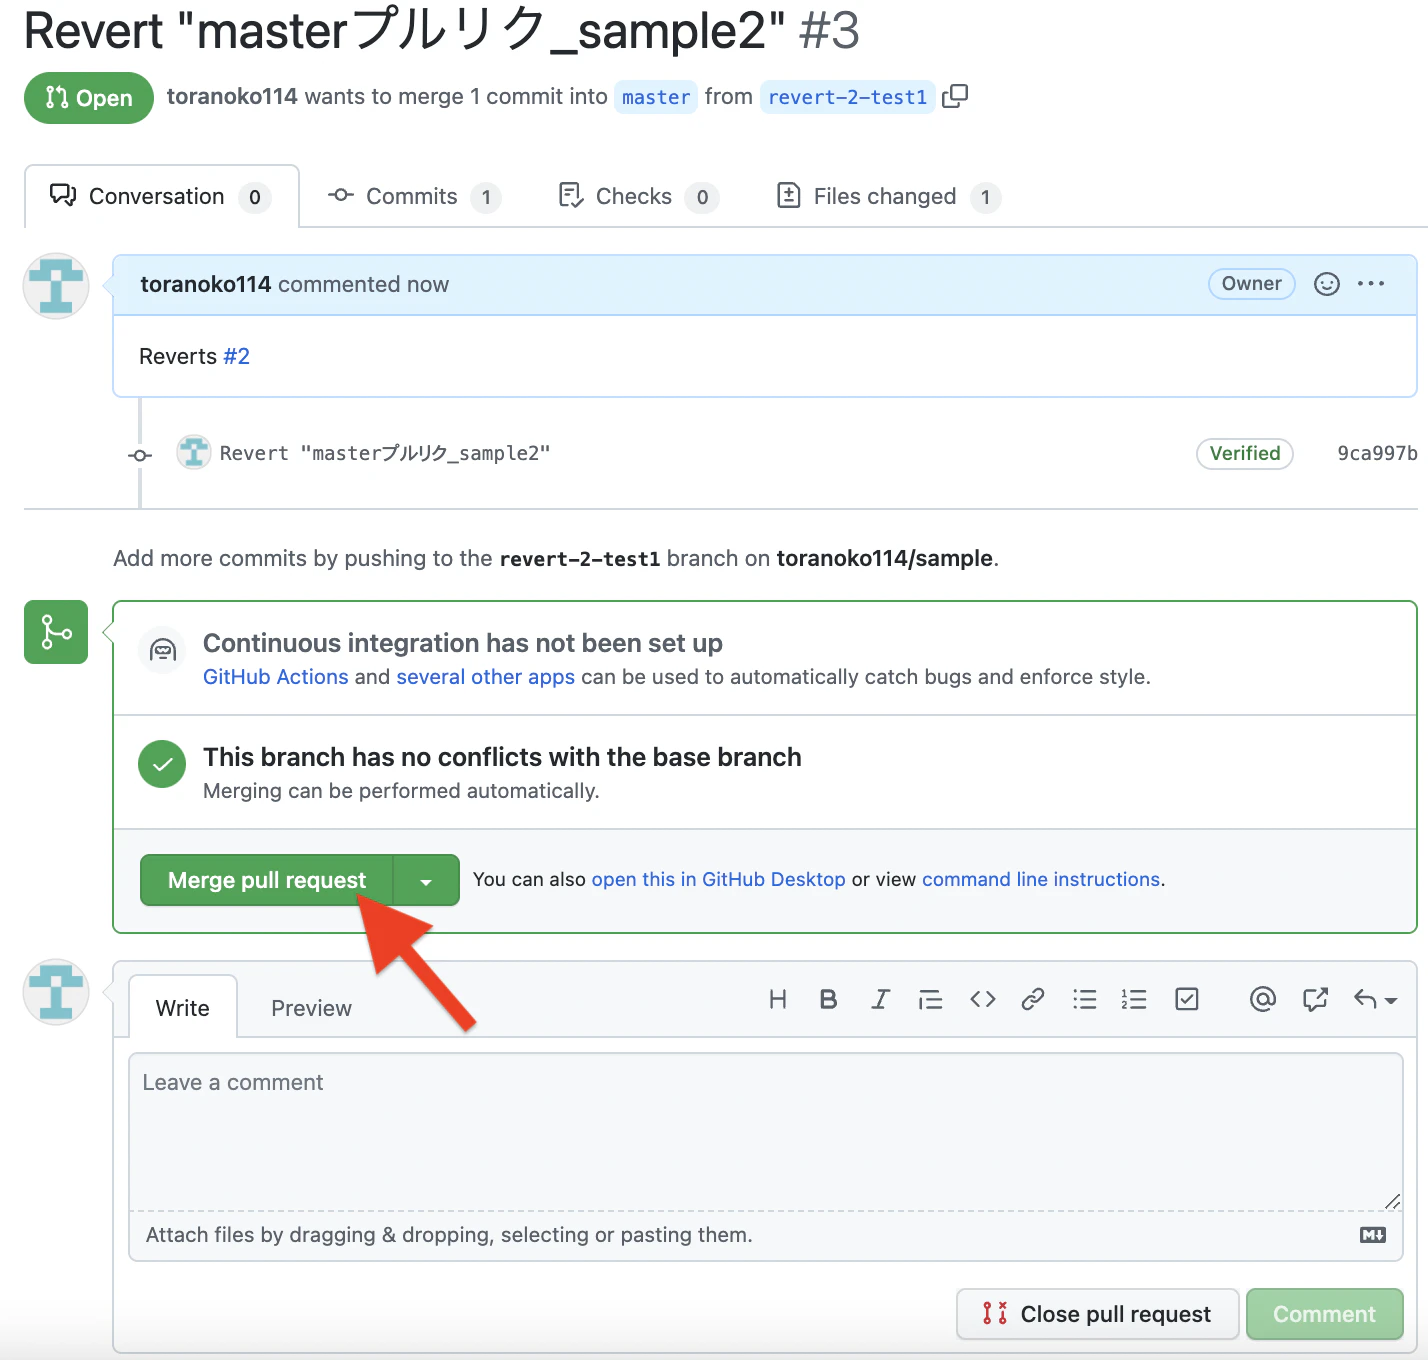Open saved replies arrow dropdown
The image size is (1428, 1360).
1375,999
